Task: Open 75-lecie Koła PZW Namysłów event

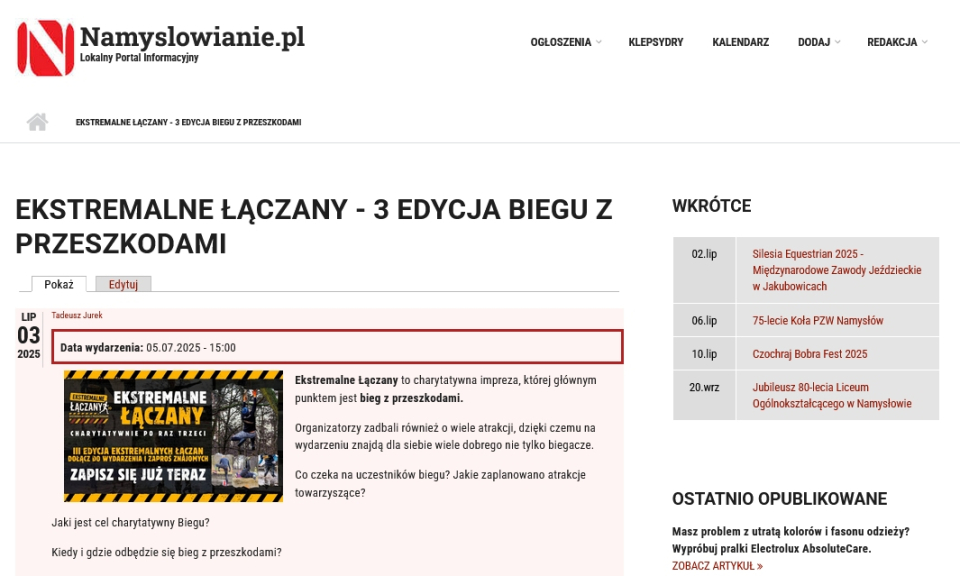Action: pyautogui.click(x=817, y=321)
